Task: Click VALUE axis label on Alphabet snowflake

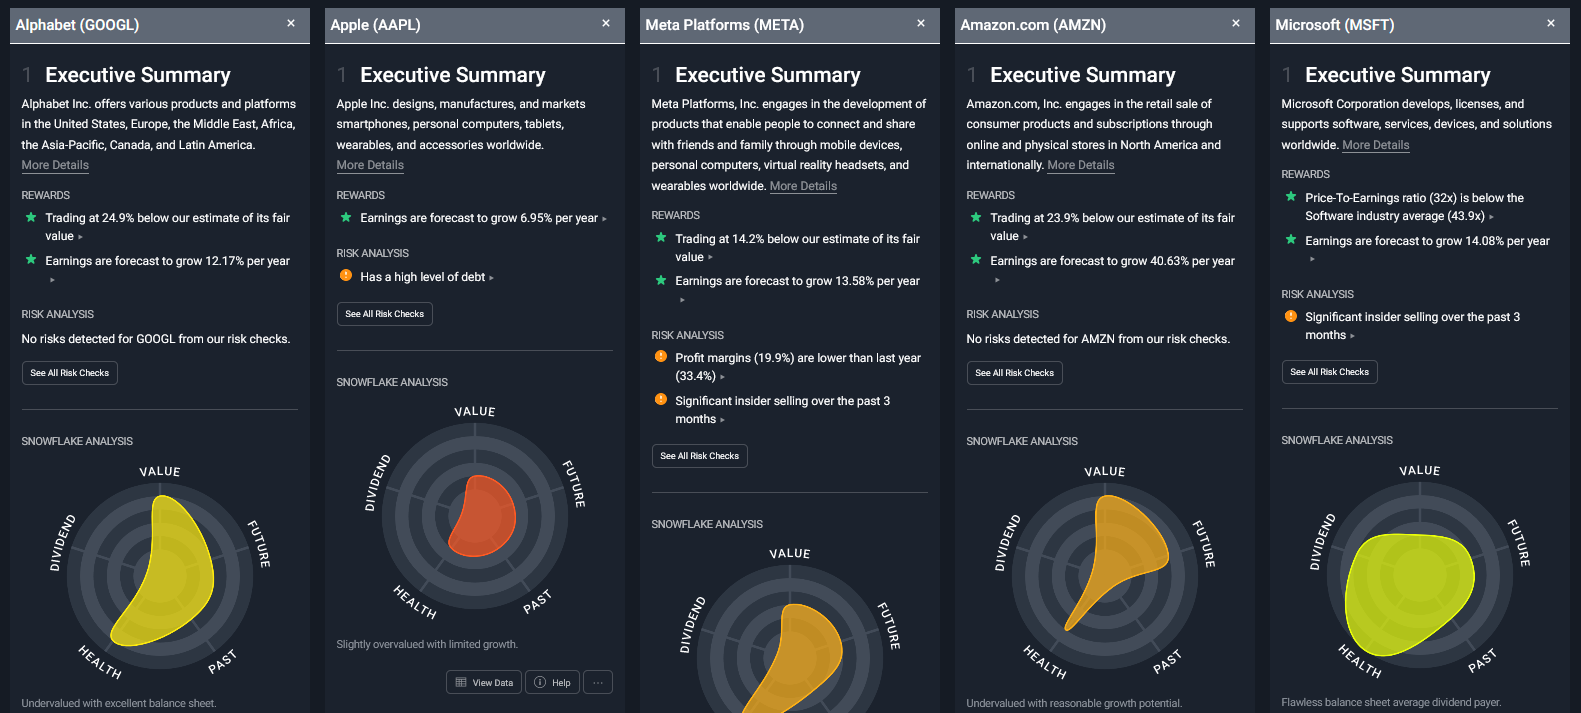Action: [160, 471]
